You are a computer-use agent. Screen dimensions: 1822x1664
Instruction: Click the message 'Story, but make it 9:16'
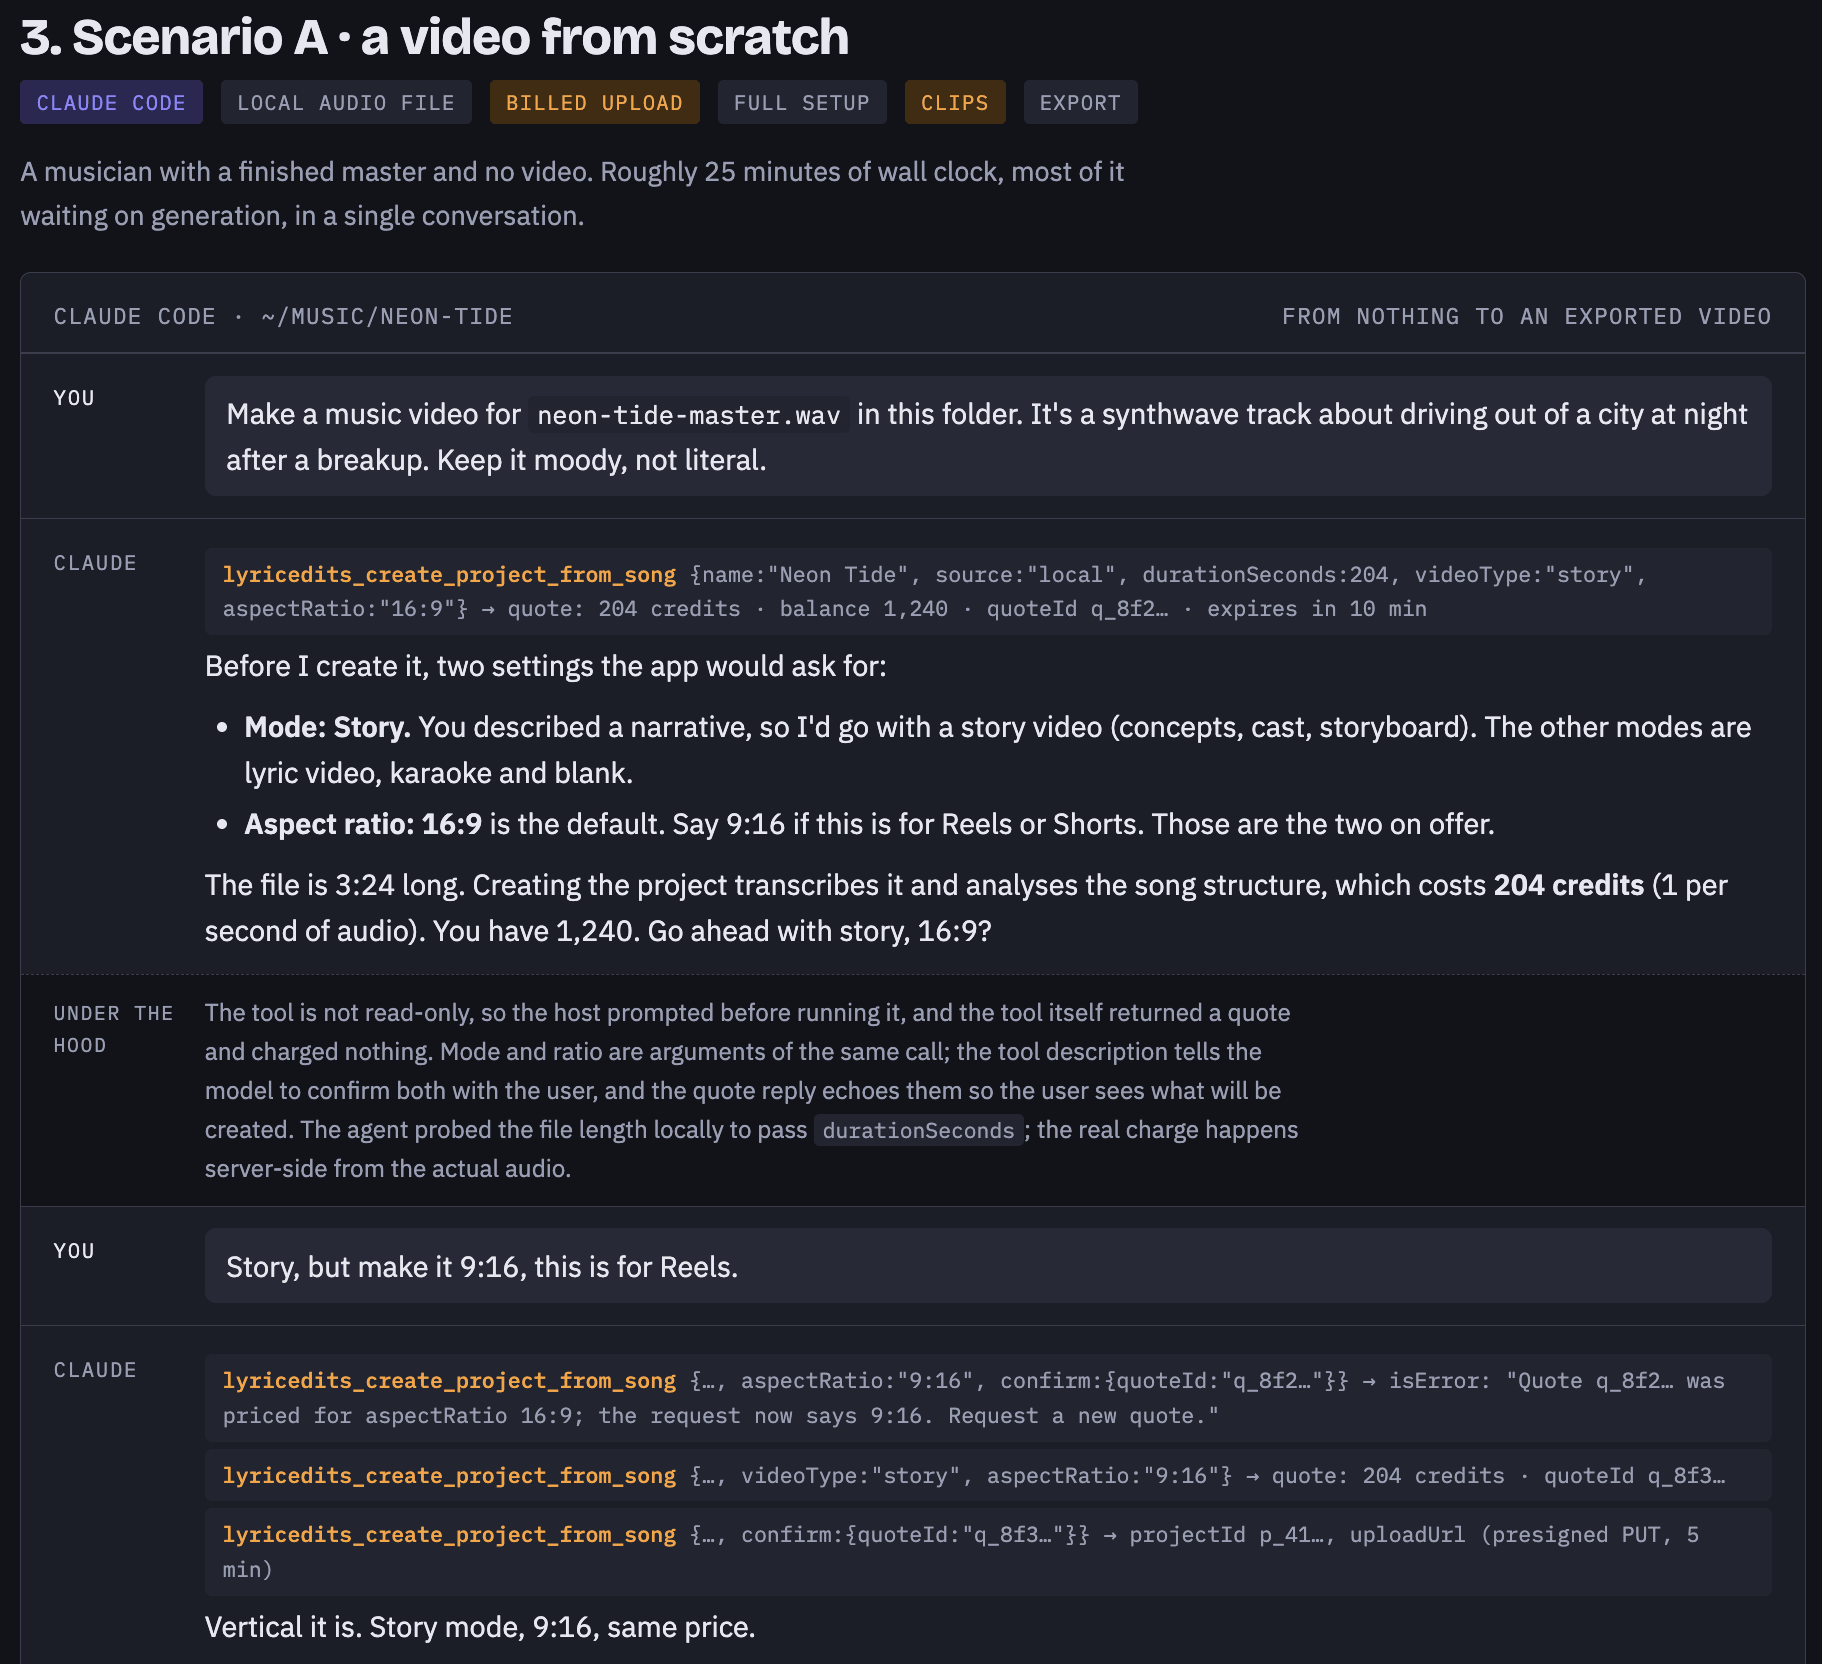tap(988, 1266)
